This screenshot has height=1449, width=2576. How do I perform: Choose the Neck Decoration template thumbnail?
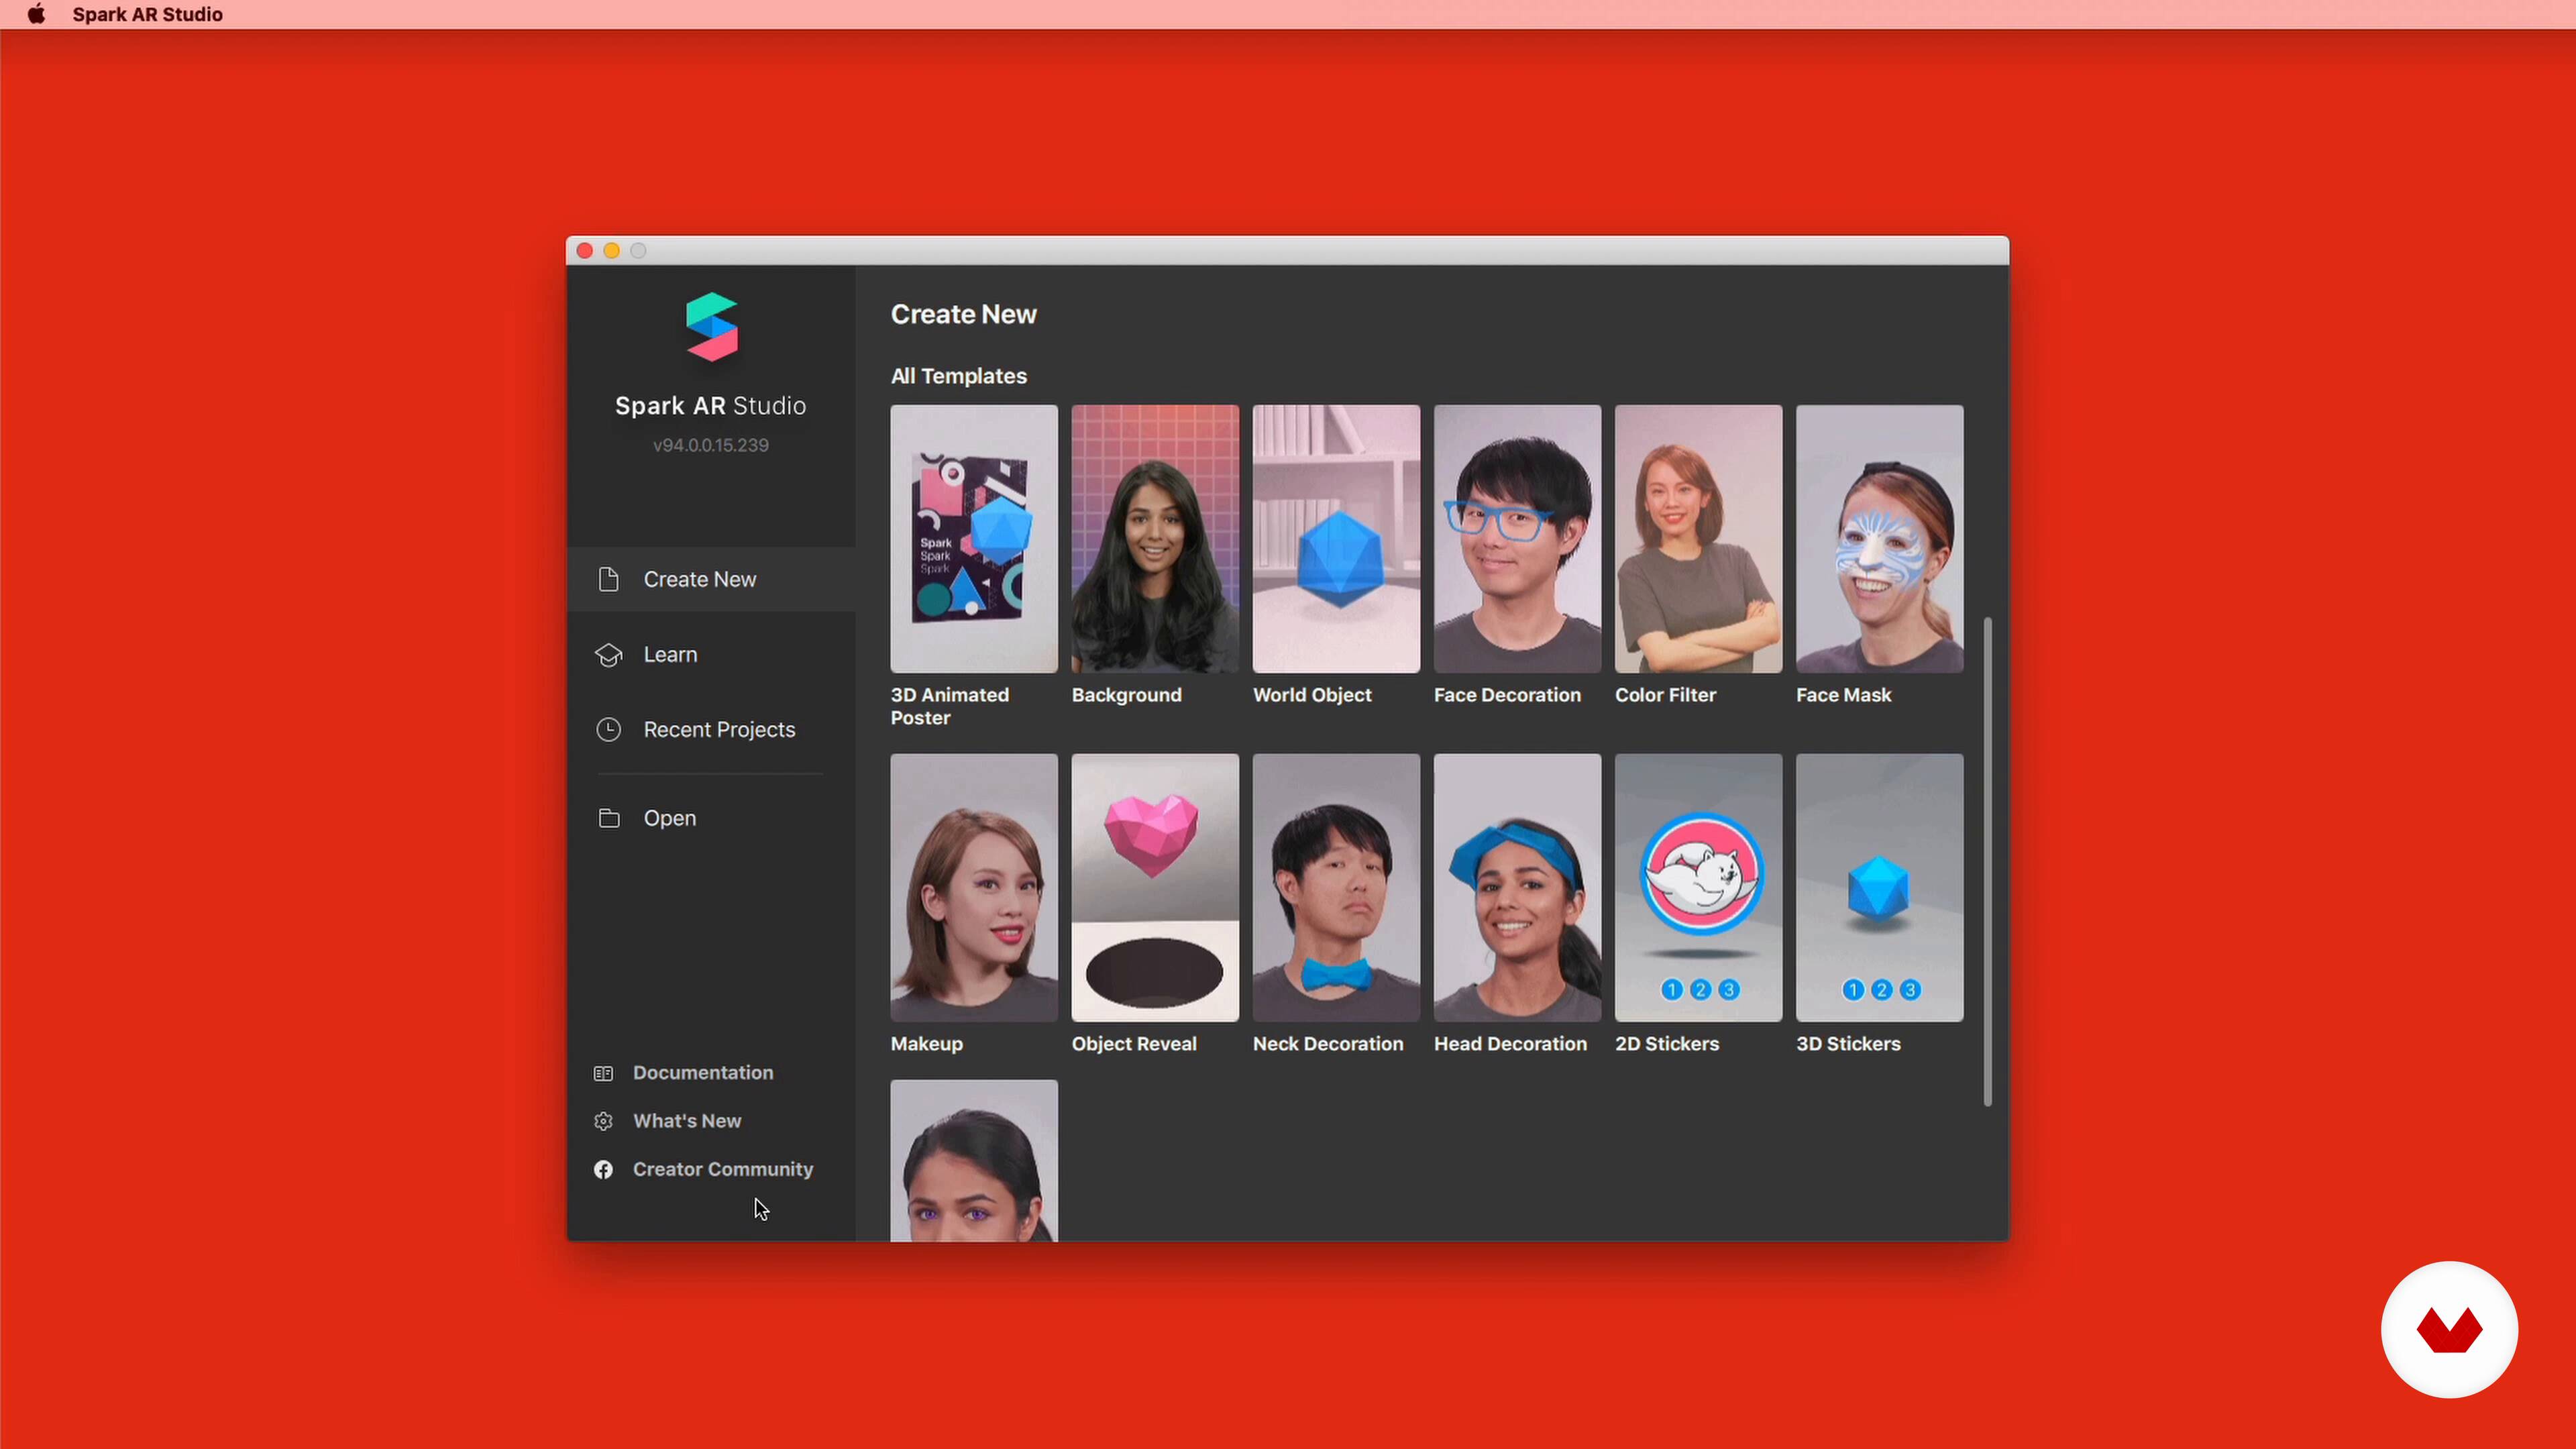tap(1336, 888)
